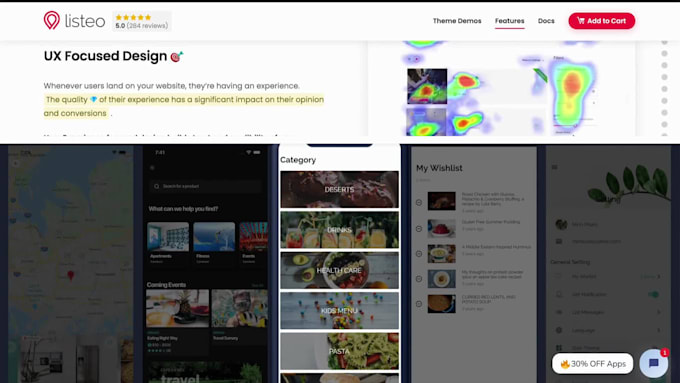Open the 30% OFF Apps promo button
Viewport: 680px width, 383px height.
592,363
